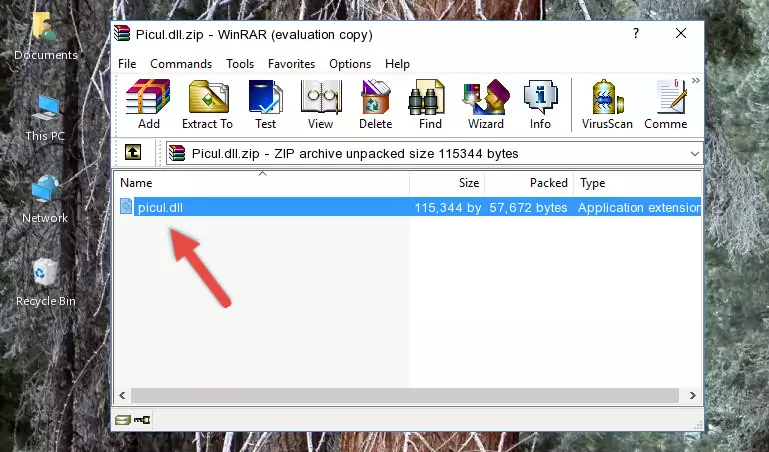Expand the toolbar overflow chevron
Screen dimensions: 769x452
695,81
